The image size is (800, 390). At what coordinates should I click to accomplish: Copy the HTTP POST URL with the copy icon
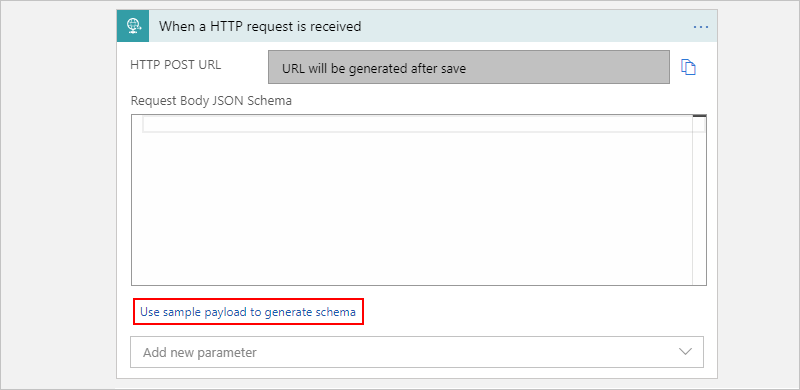point(689,67)
